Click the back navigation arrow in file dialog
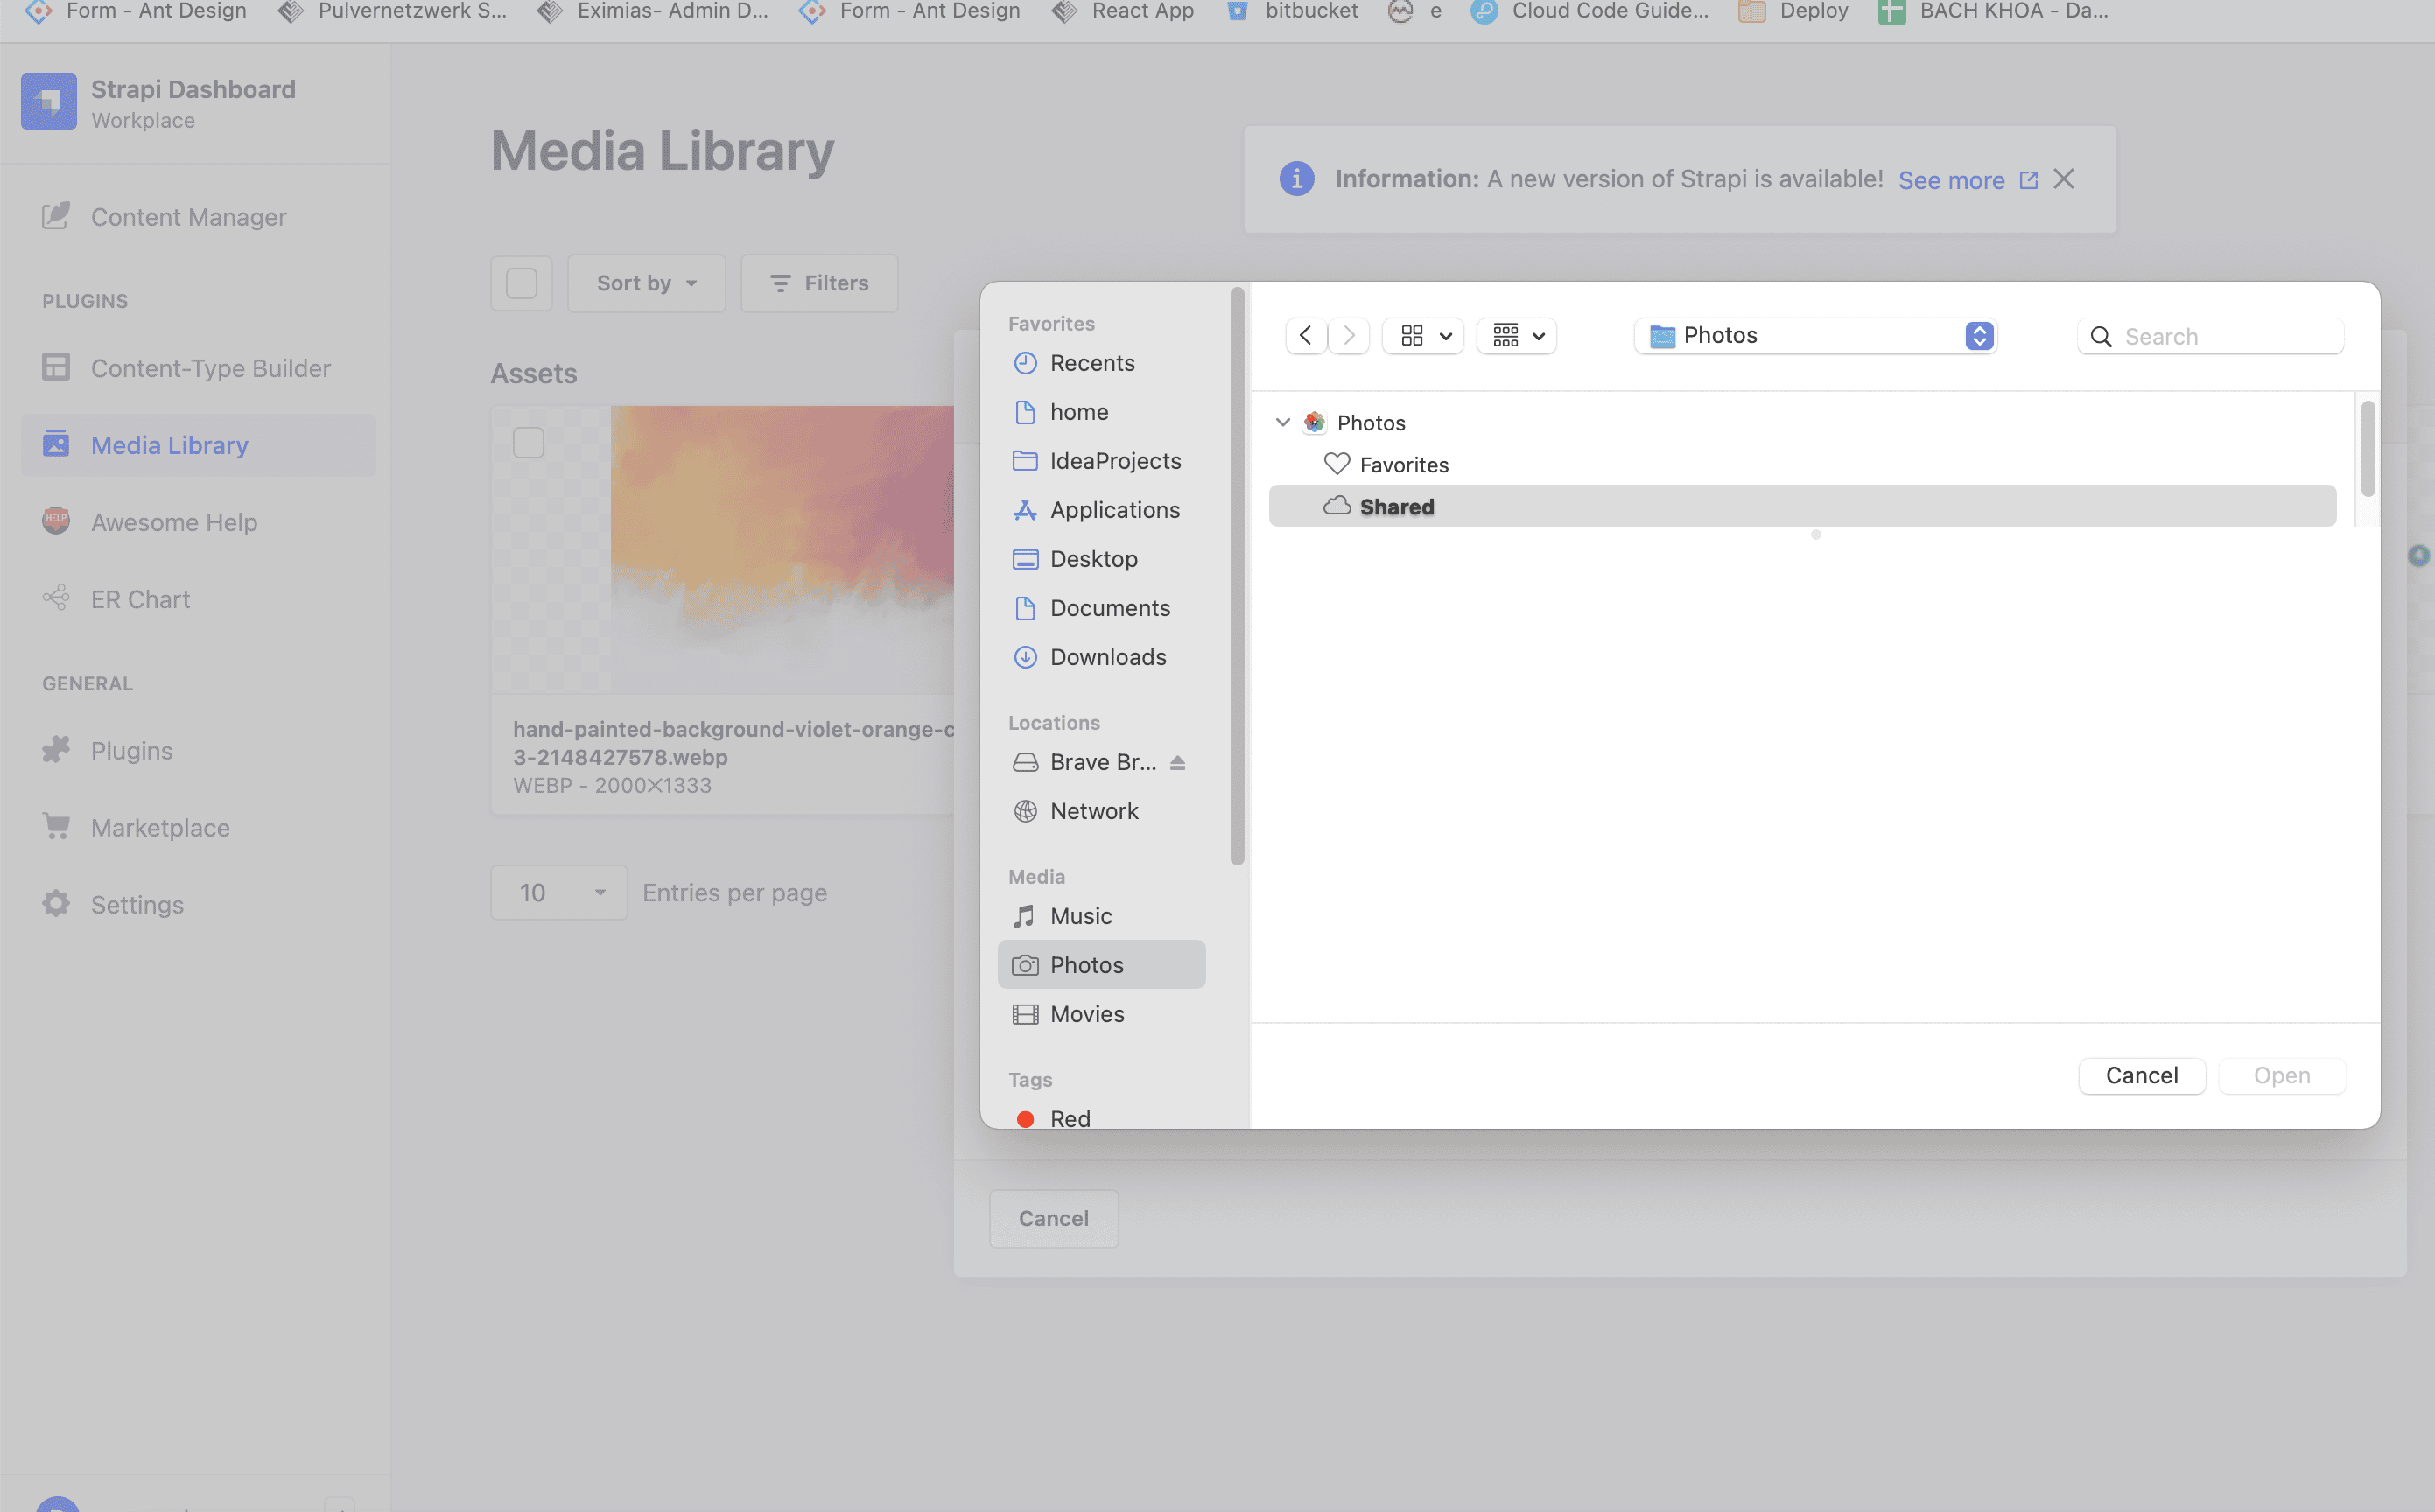Image resolution: width=2435 pixels, height=1512 pixels. tap(1305, 336)
